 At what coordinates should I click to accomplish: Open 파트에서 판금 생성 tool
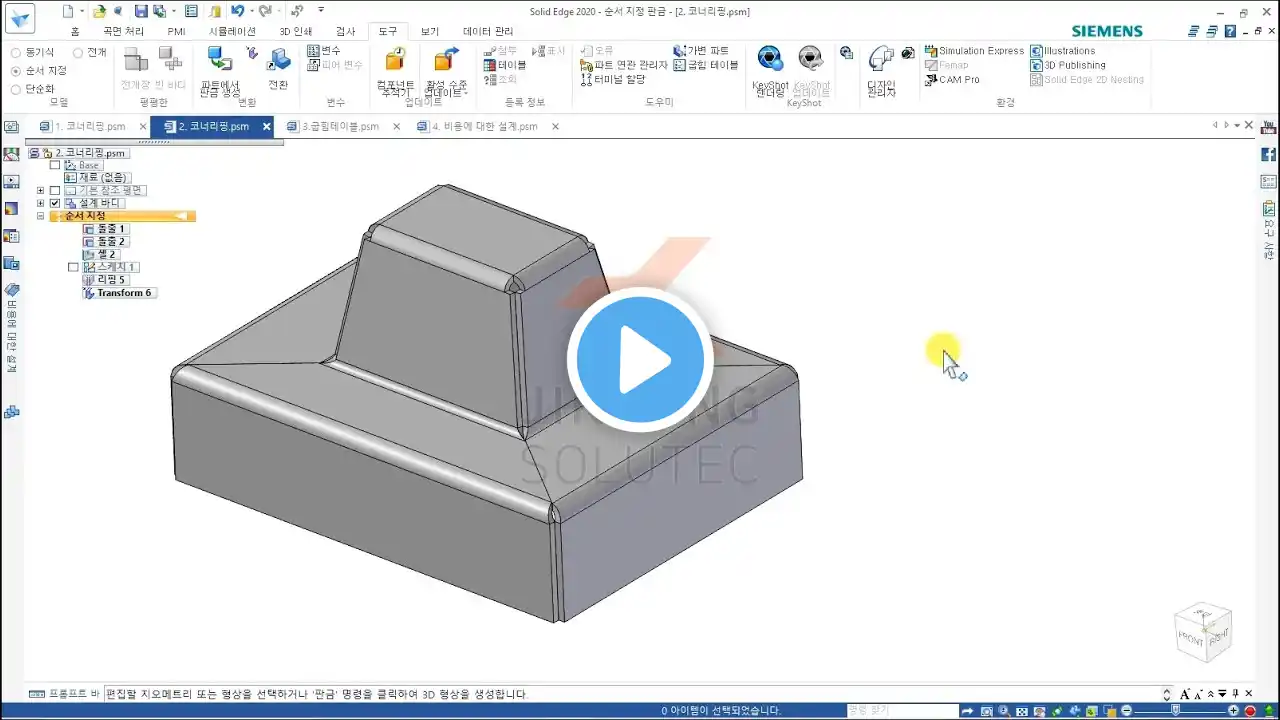point(221,72)
